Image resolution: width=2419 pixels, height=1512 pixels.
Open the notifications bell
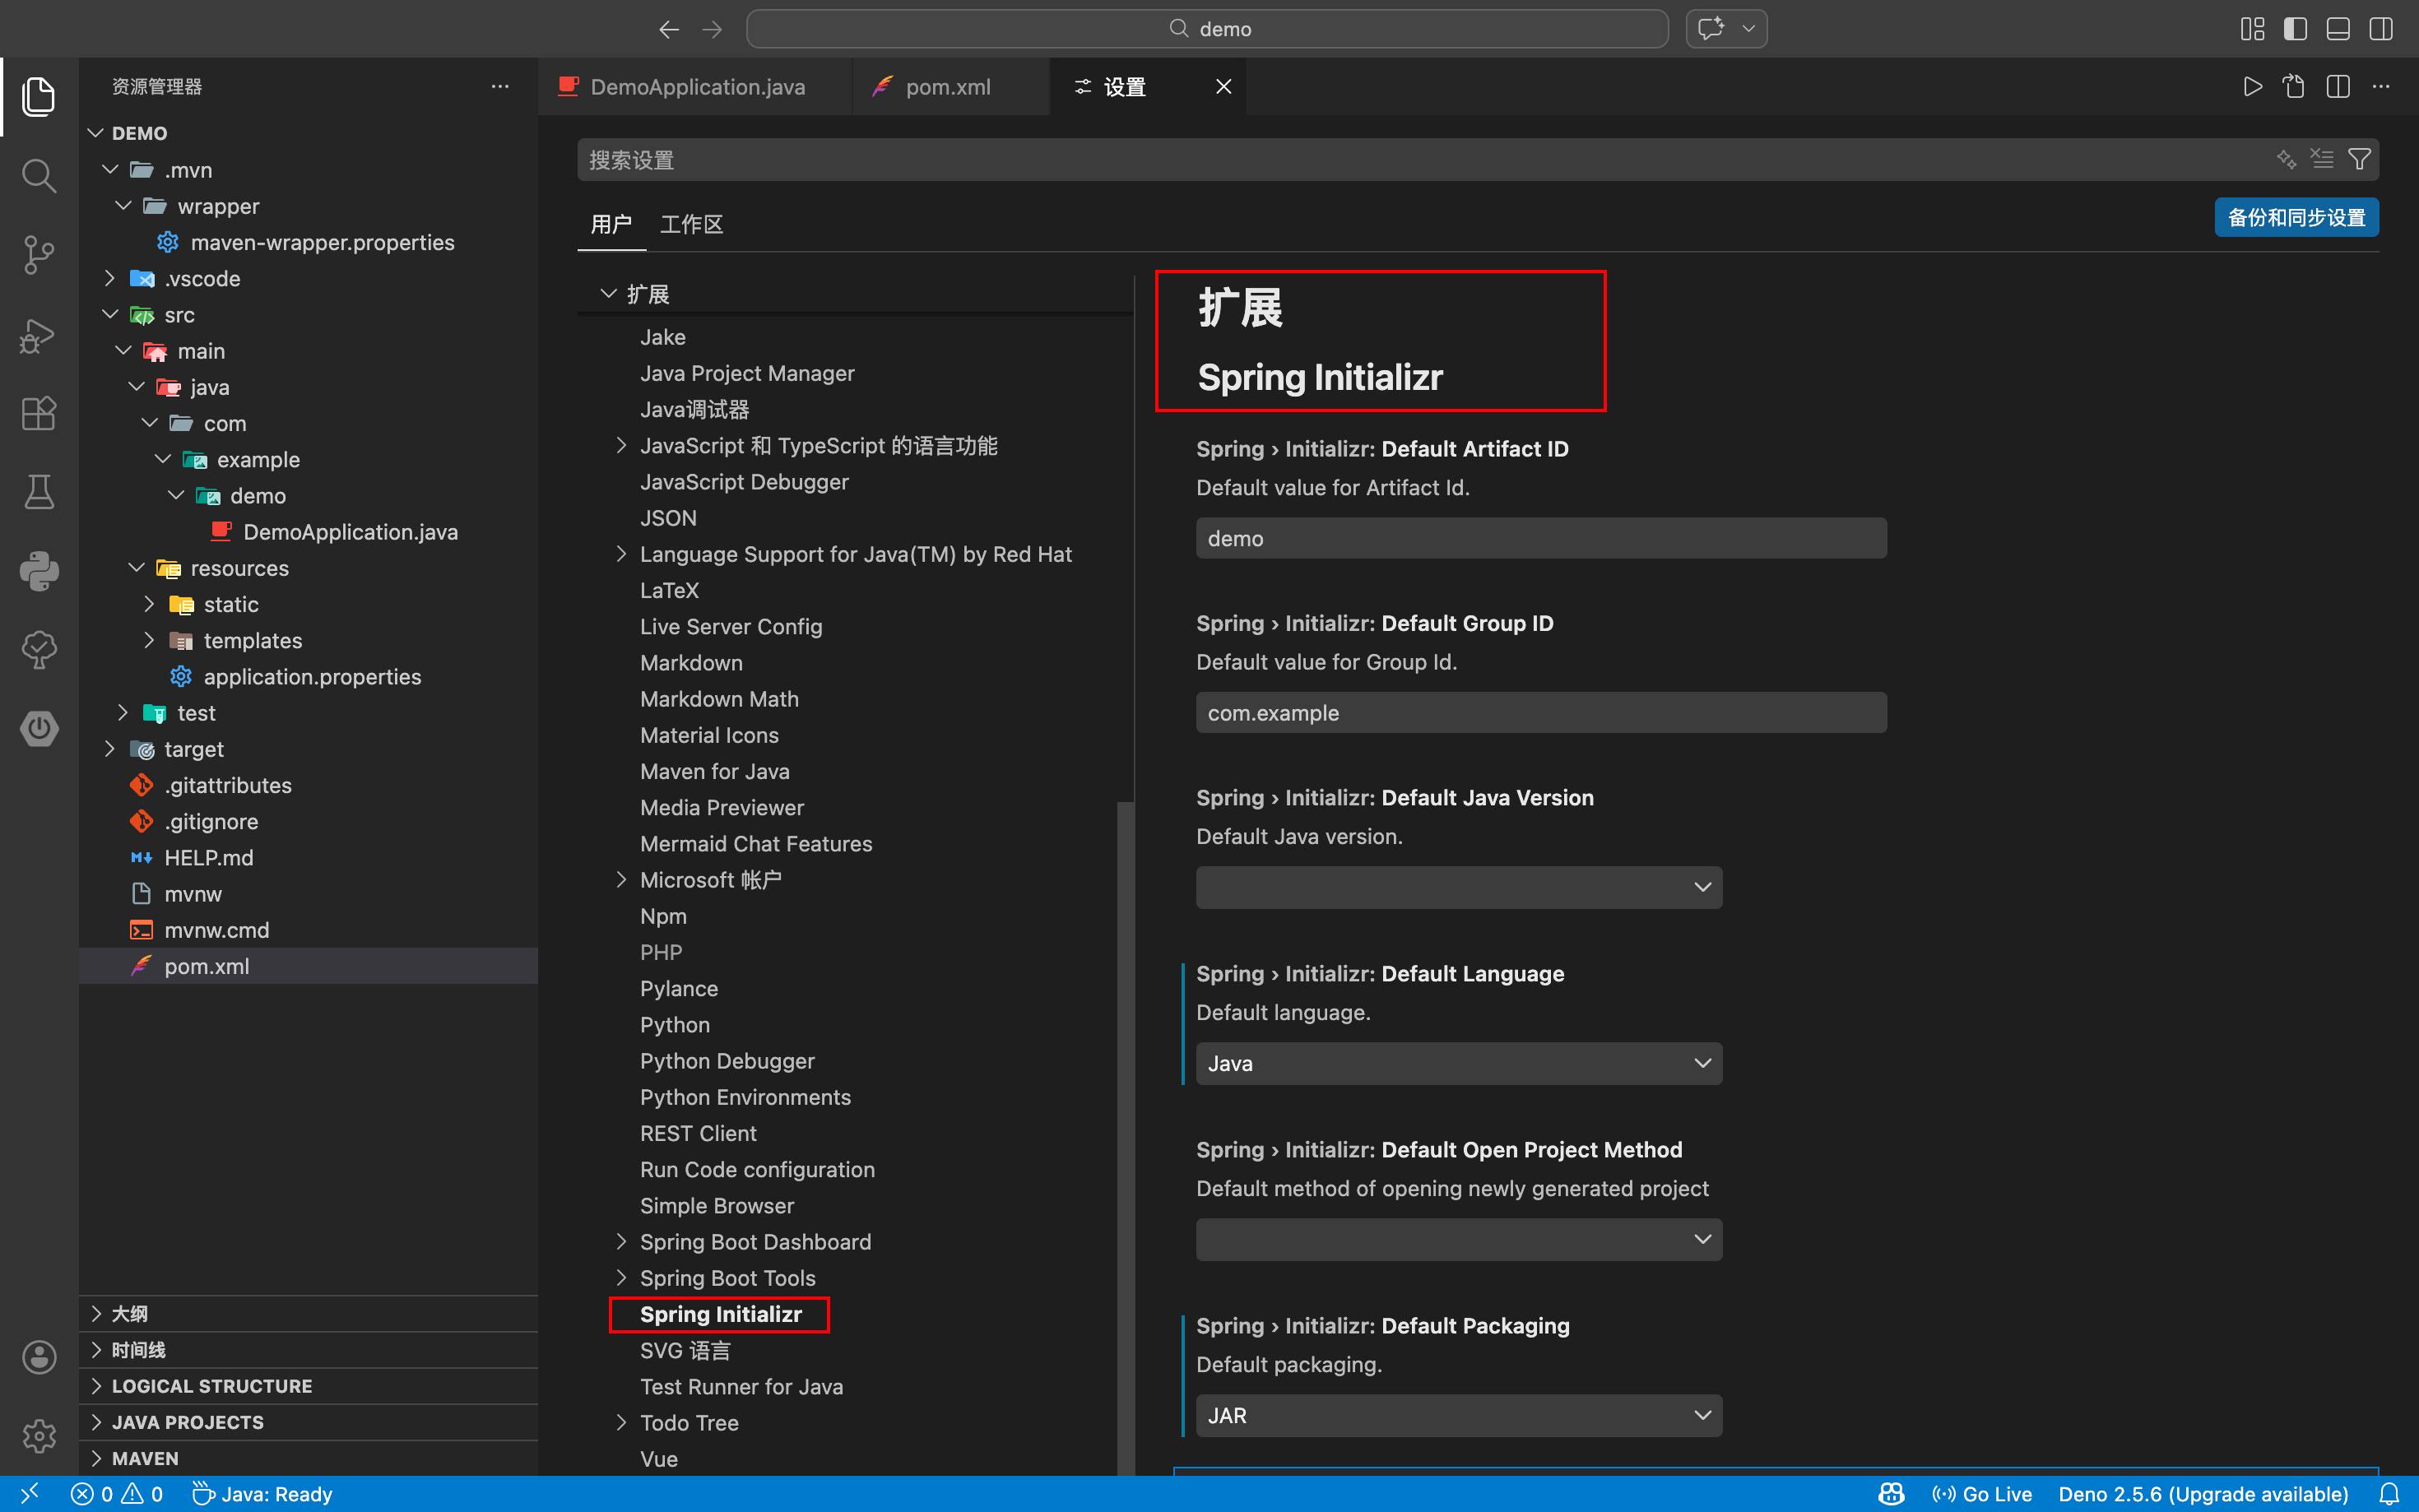[2389, 1494]
